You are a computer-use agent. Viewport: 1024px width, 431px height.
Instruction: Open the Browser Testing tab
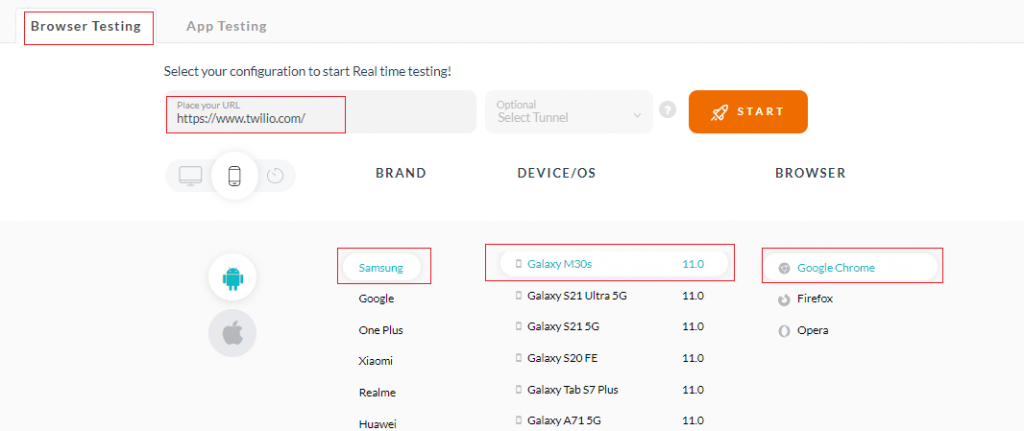click(x=86, y=27)
